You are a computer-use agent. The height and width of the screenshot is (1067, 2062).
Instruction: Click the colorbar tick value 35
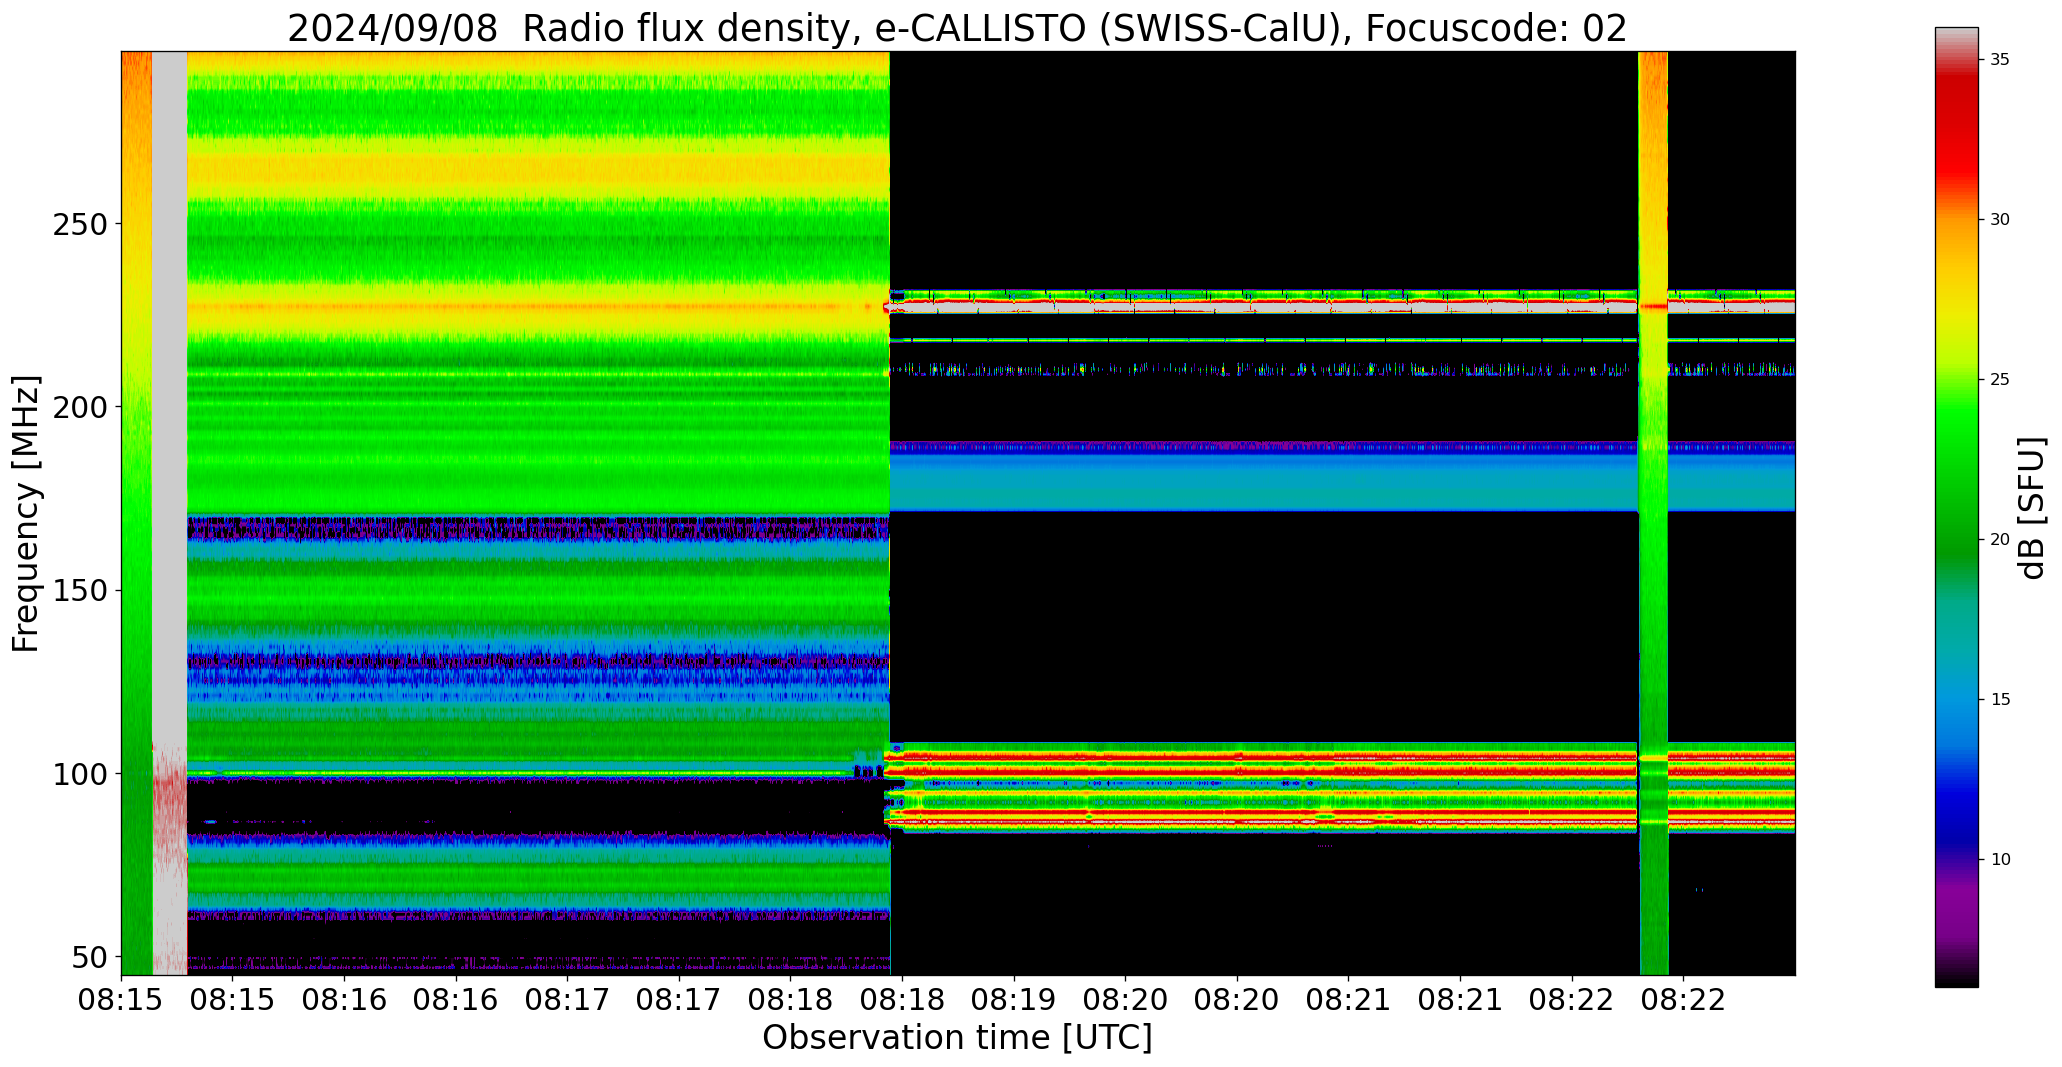click(2000, 60)
